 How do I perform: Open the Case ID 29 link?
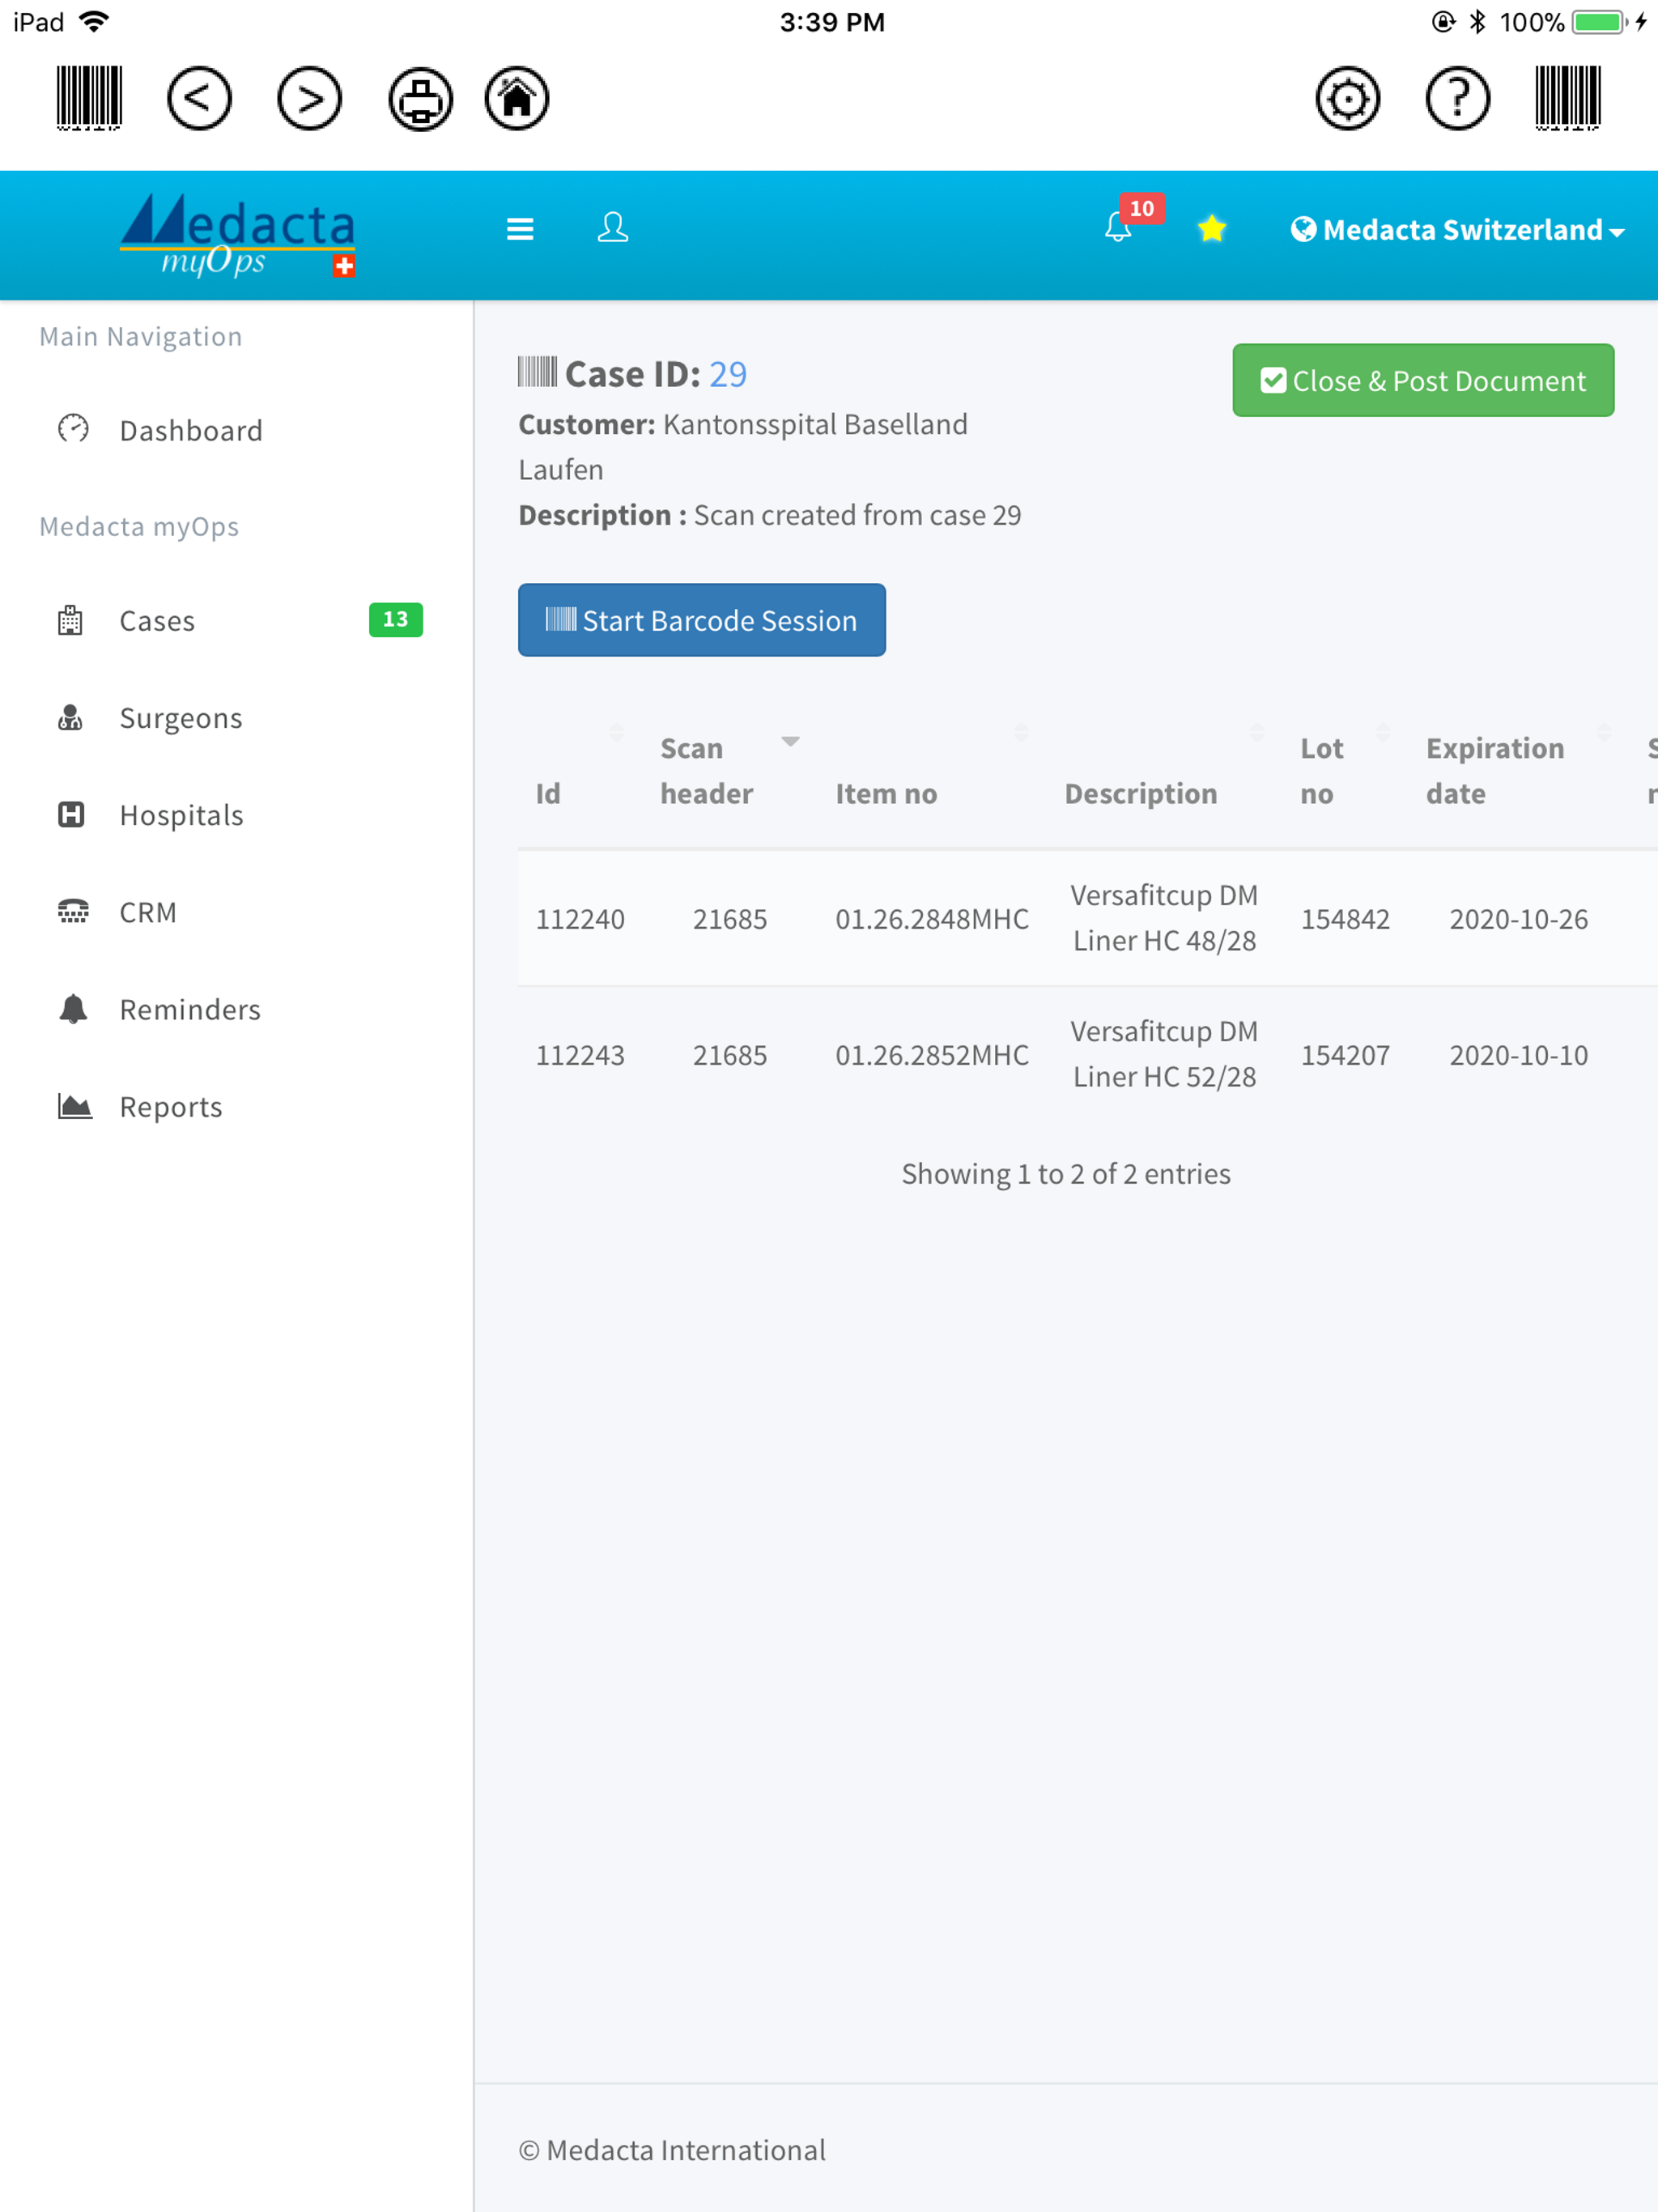point(727,374)
